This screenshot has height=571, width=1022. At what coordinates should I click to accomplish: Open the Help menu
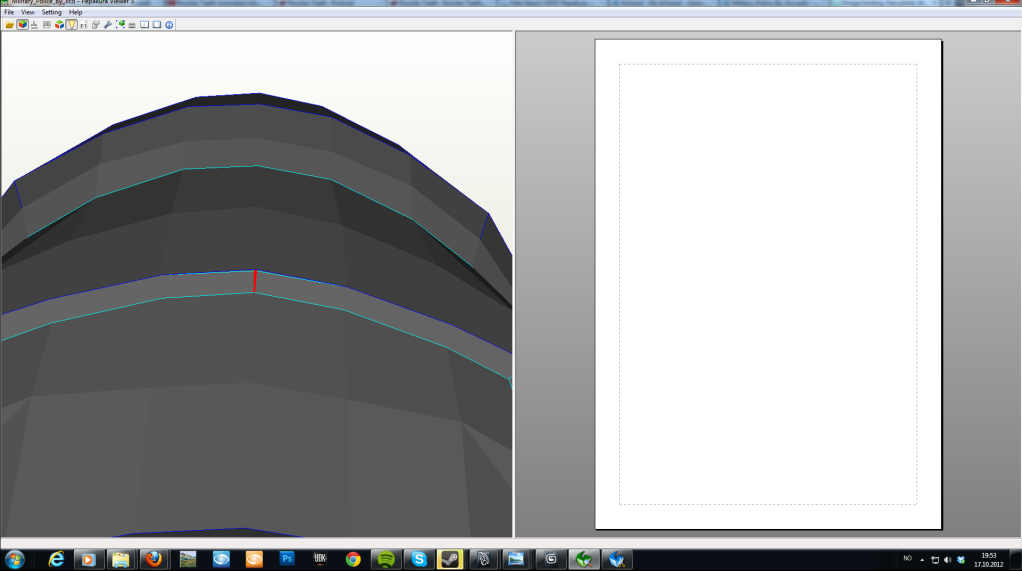[x=76, y=12]
